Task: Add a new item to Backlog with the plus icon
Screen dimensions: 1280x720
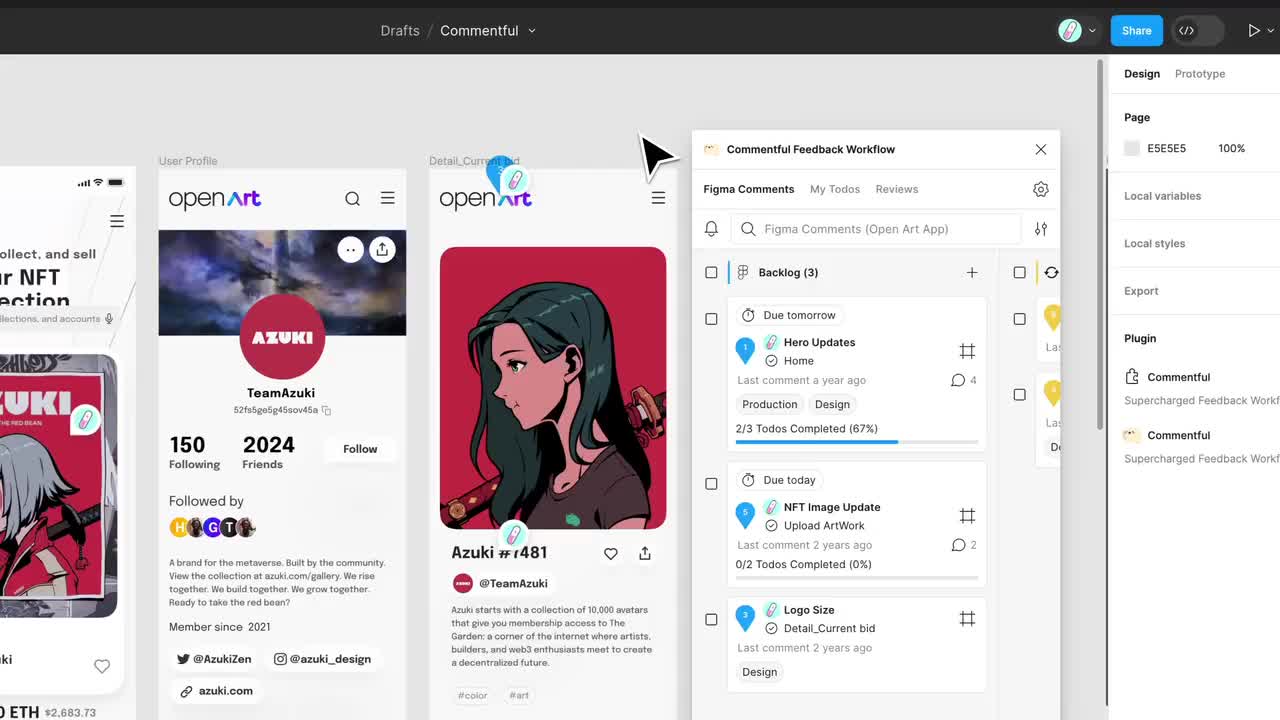Action: [x=971, y=272]
